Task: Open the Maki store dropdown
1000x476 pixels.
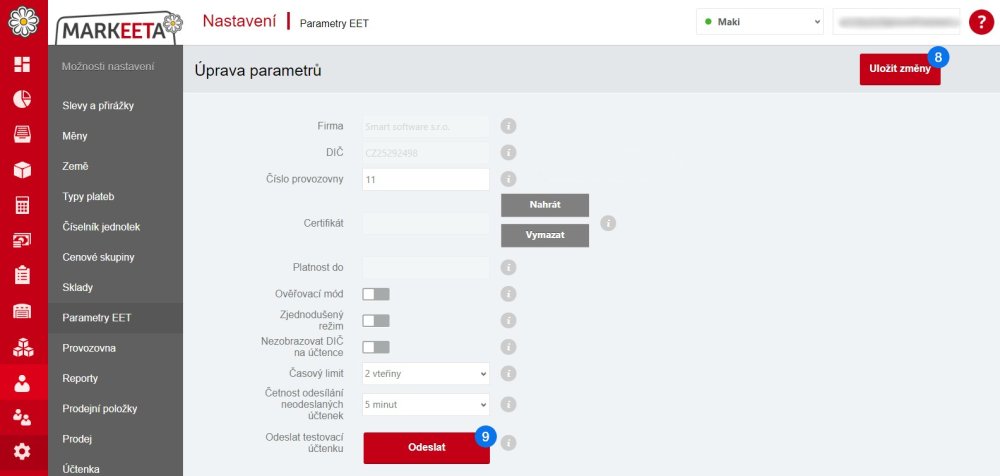Action: point(760,22)
